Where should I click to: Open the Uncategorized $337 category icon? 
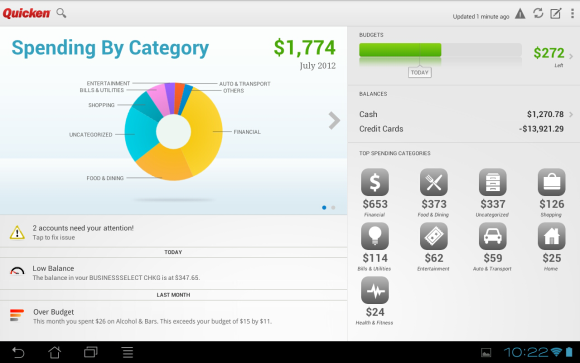click(493, 182)
